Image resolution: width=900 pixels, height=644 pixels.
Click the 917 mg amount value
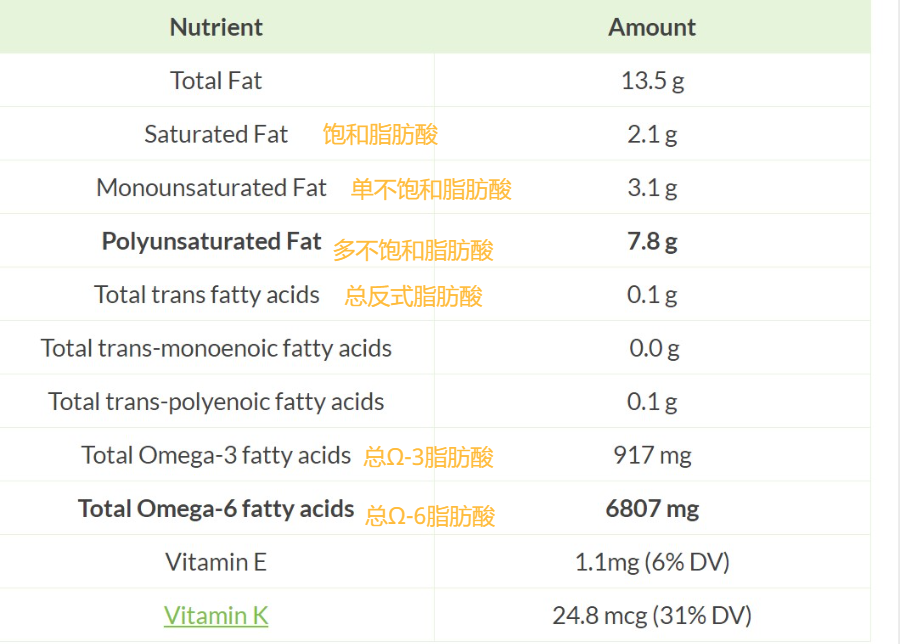[653, 456]
